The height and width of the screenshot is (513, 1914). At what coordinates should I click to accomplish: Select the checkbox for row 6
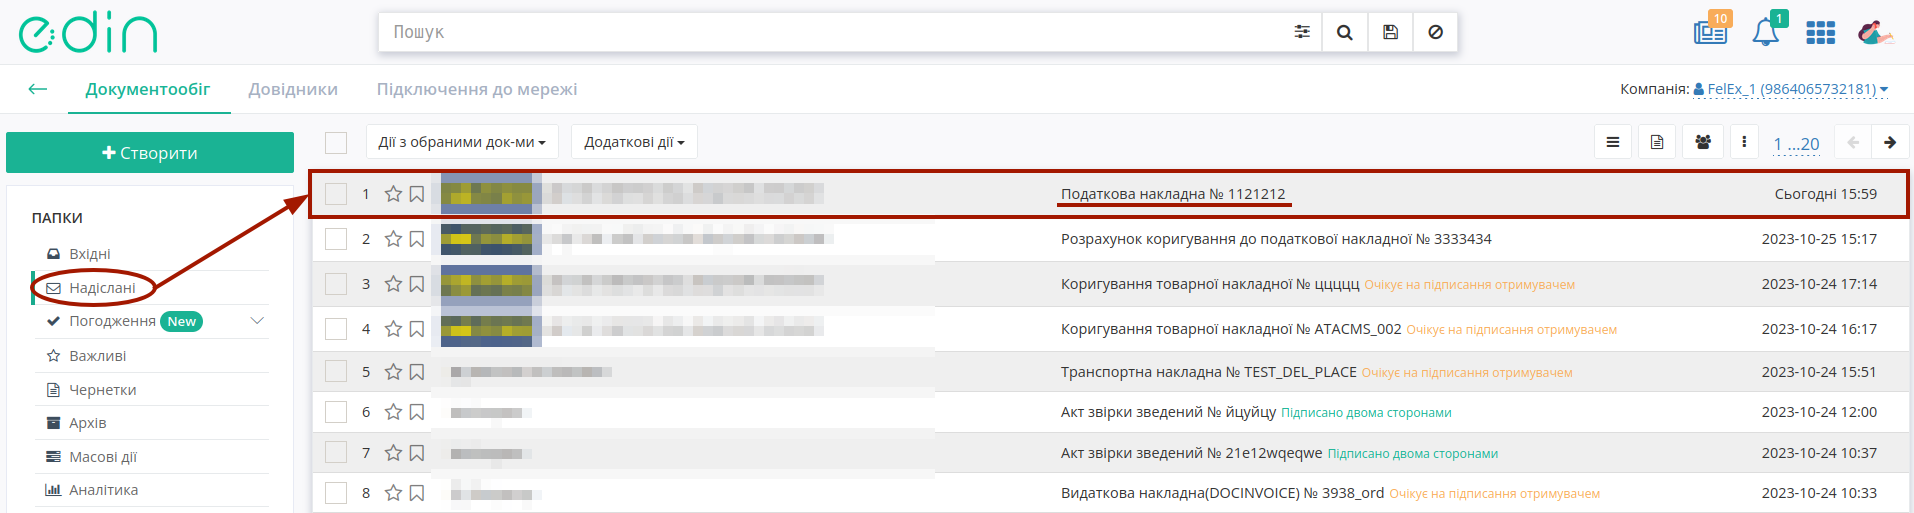[x=336, y=412]
